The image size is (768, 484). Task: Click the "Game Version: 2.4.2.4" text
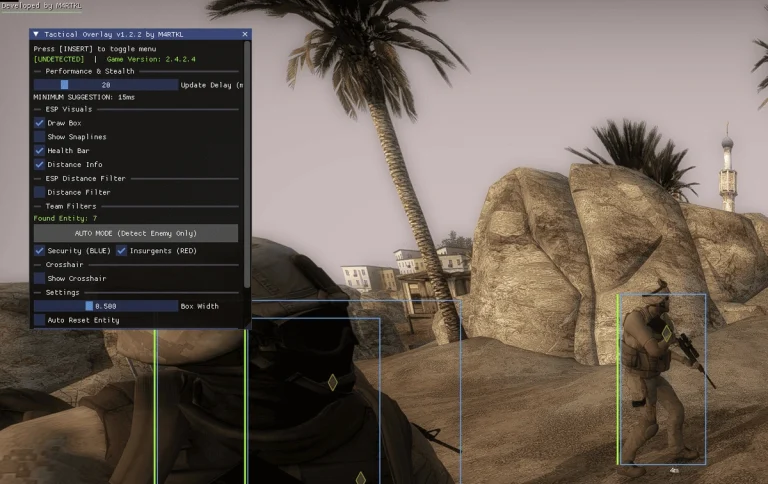coord(151,59)
